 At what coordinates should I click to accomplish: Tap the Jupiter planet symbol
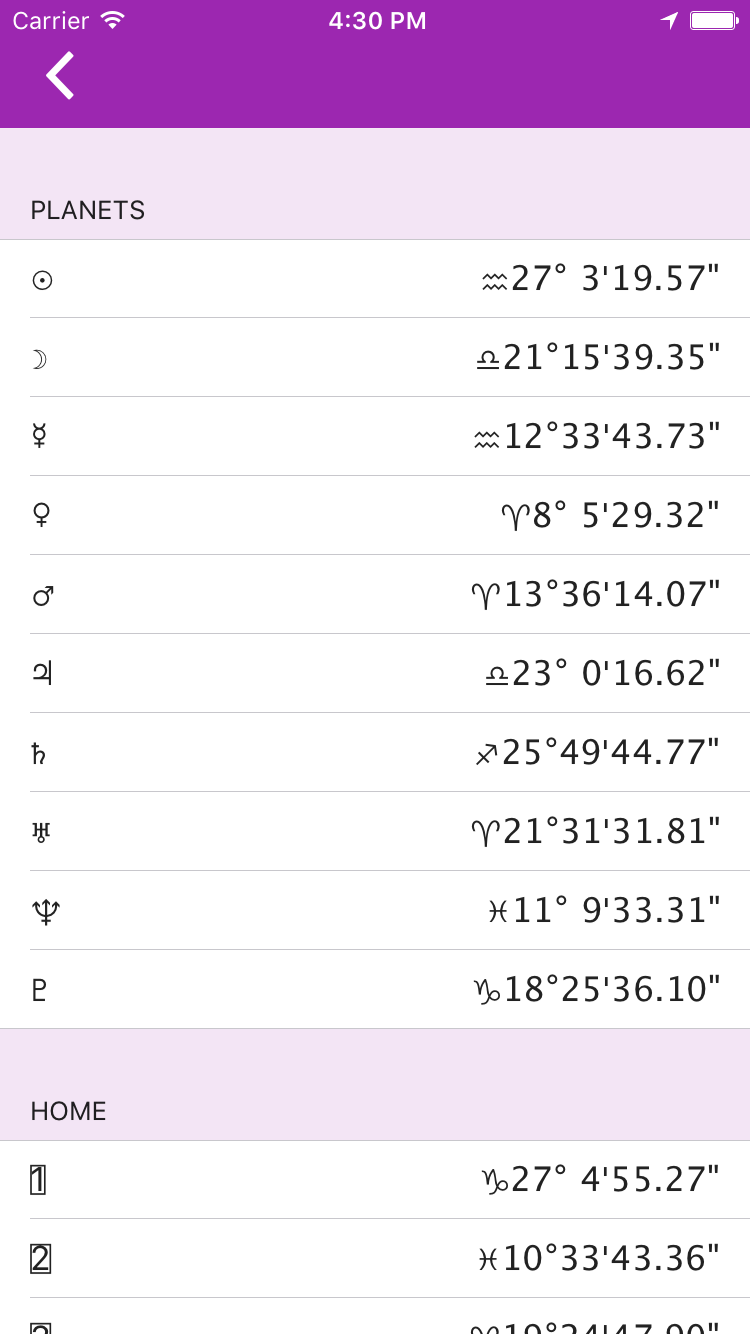[x=42, y=673]
